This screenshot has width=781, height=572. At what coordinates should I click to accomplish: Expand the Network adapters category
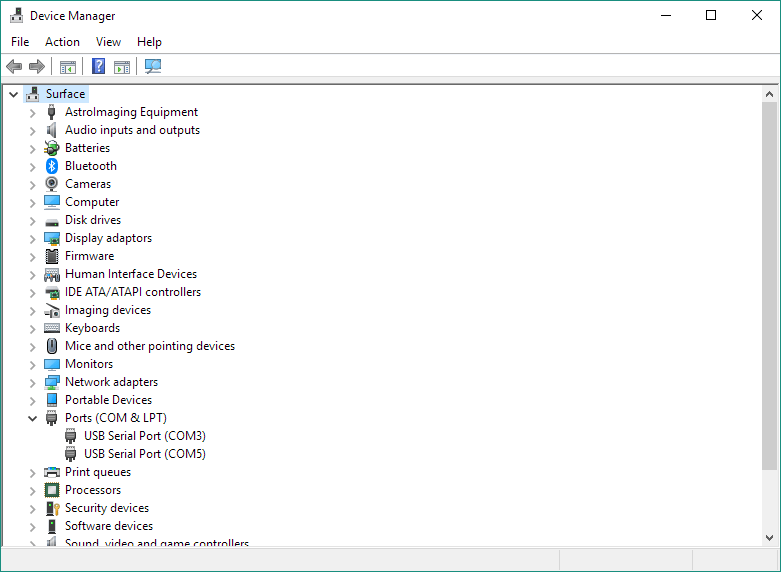click(x=32, y=382)
